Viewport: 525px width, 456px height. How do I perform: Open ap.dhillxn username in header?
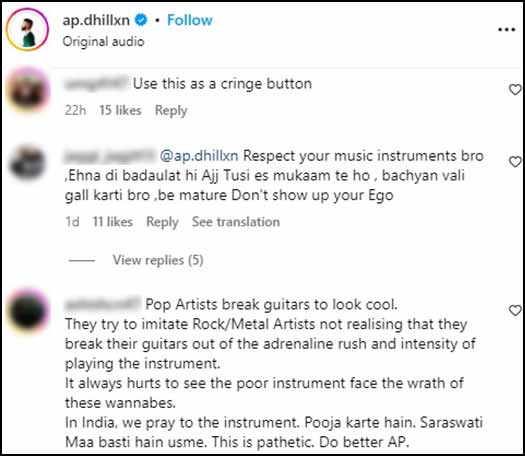(96, 20)
